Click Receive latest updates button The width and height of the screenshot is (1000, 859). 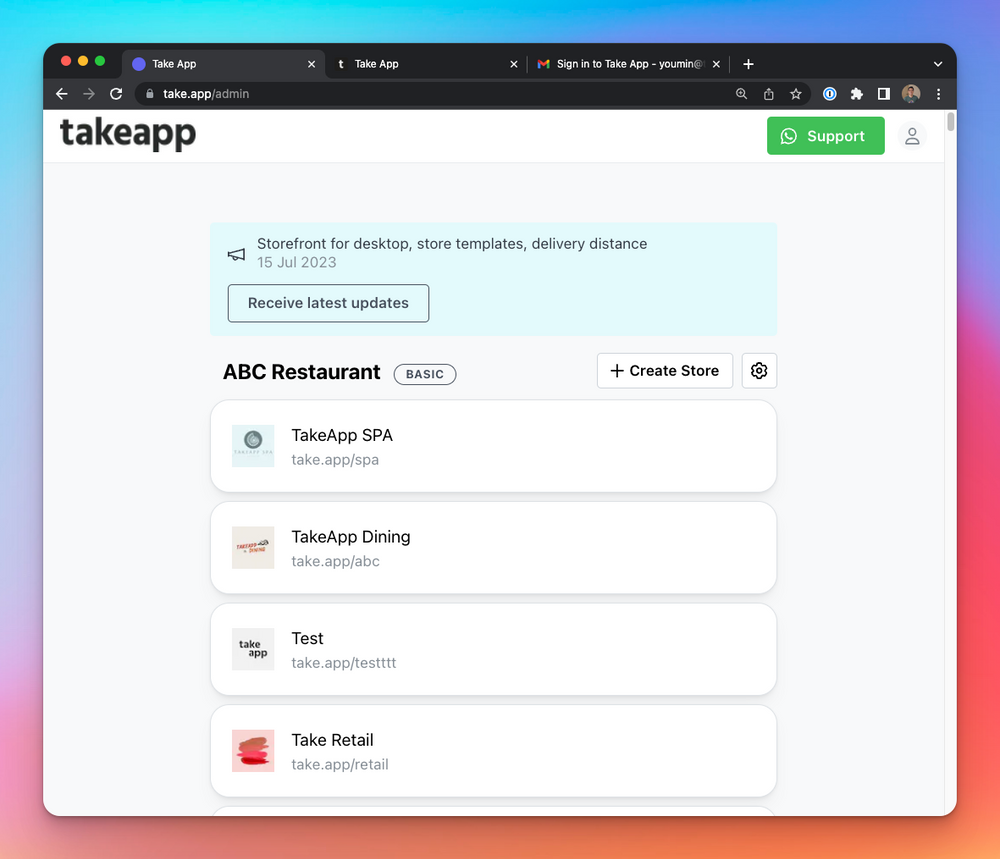(328, 303)
